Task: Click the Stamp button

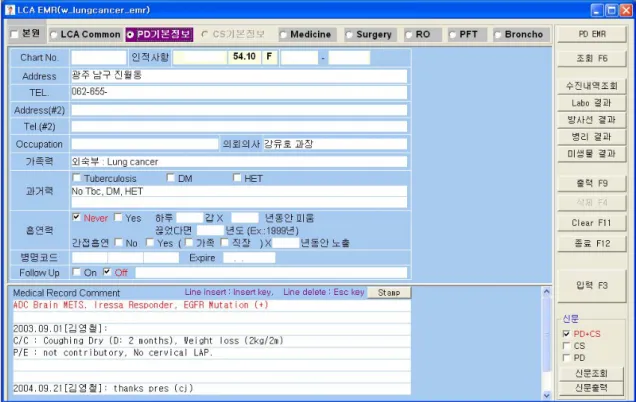Action: coord(389,292)
